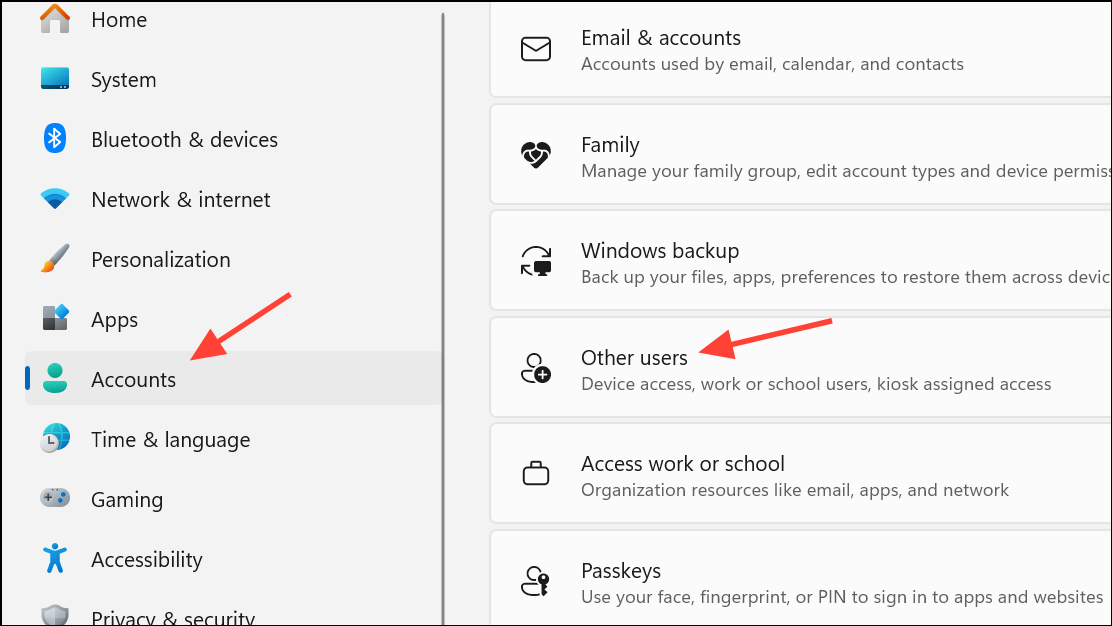Click the System monitor icon

55,79
